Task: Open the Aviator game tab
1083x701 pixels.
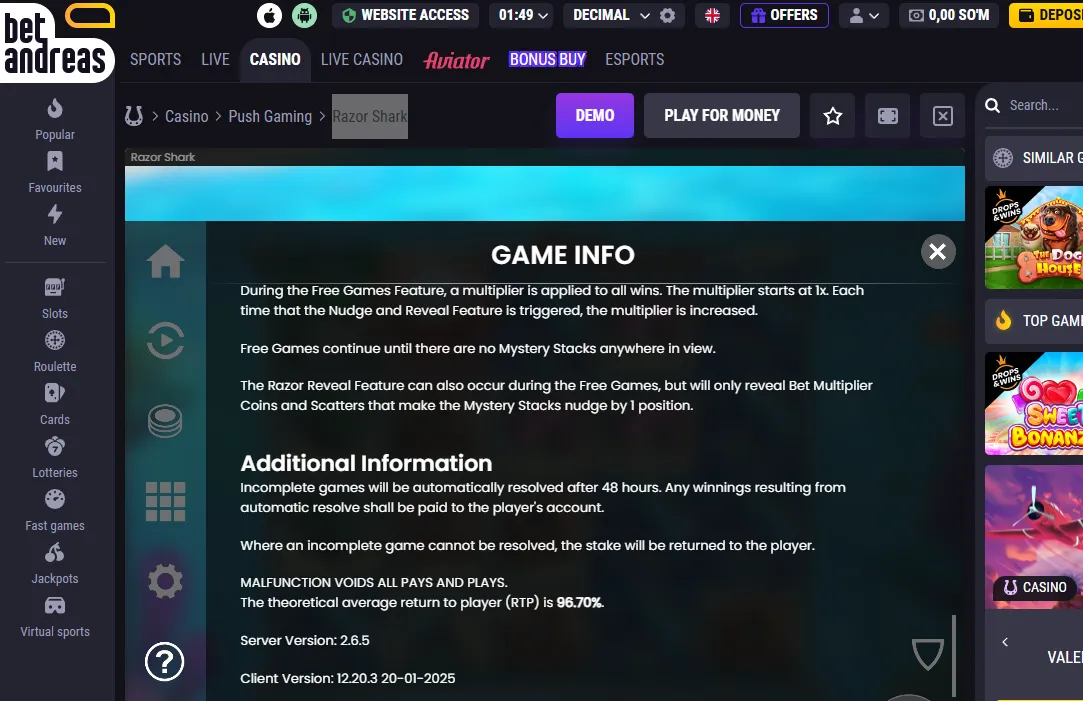Action: click(457, 60)
